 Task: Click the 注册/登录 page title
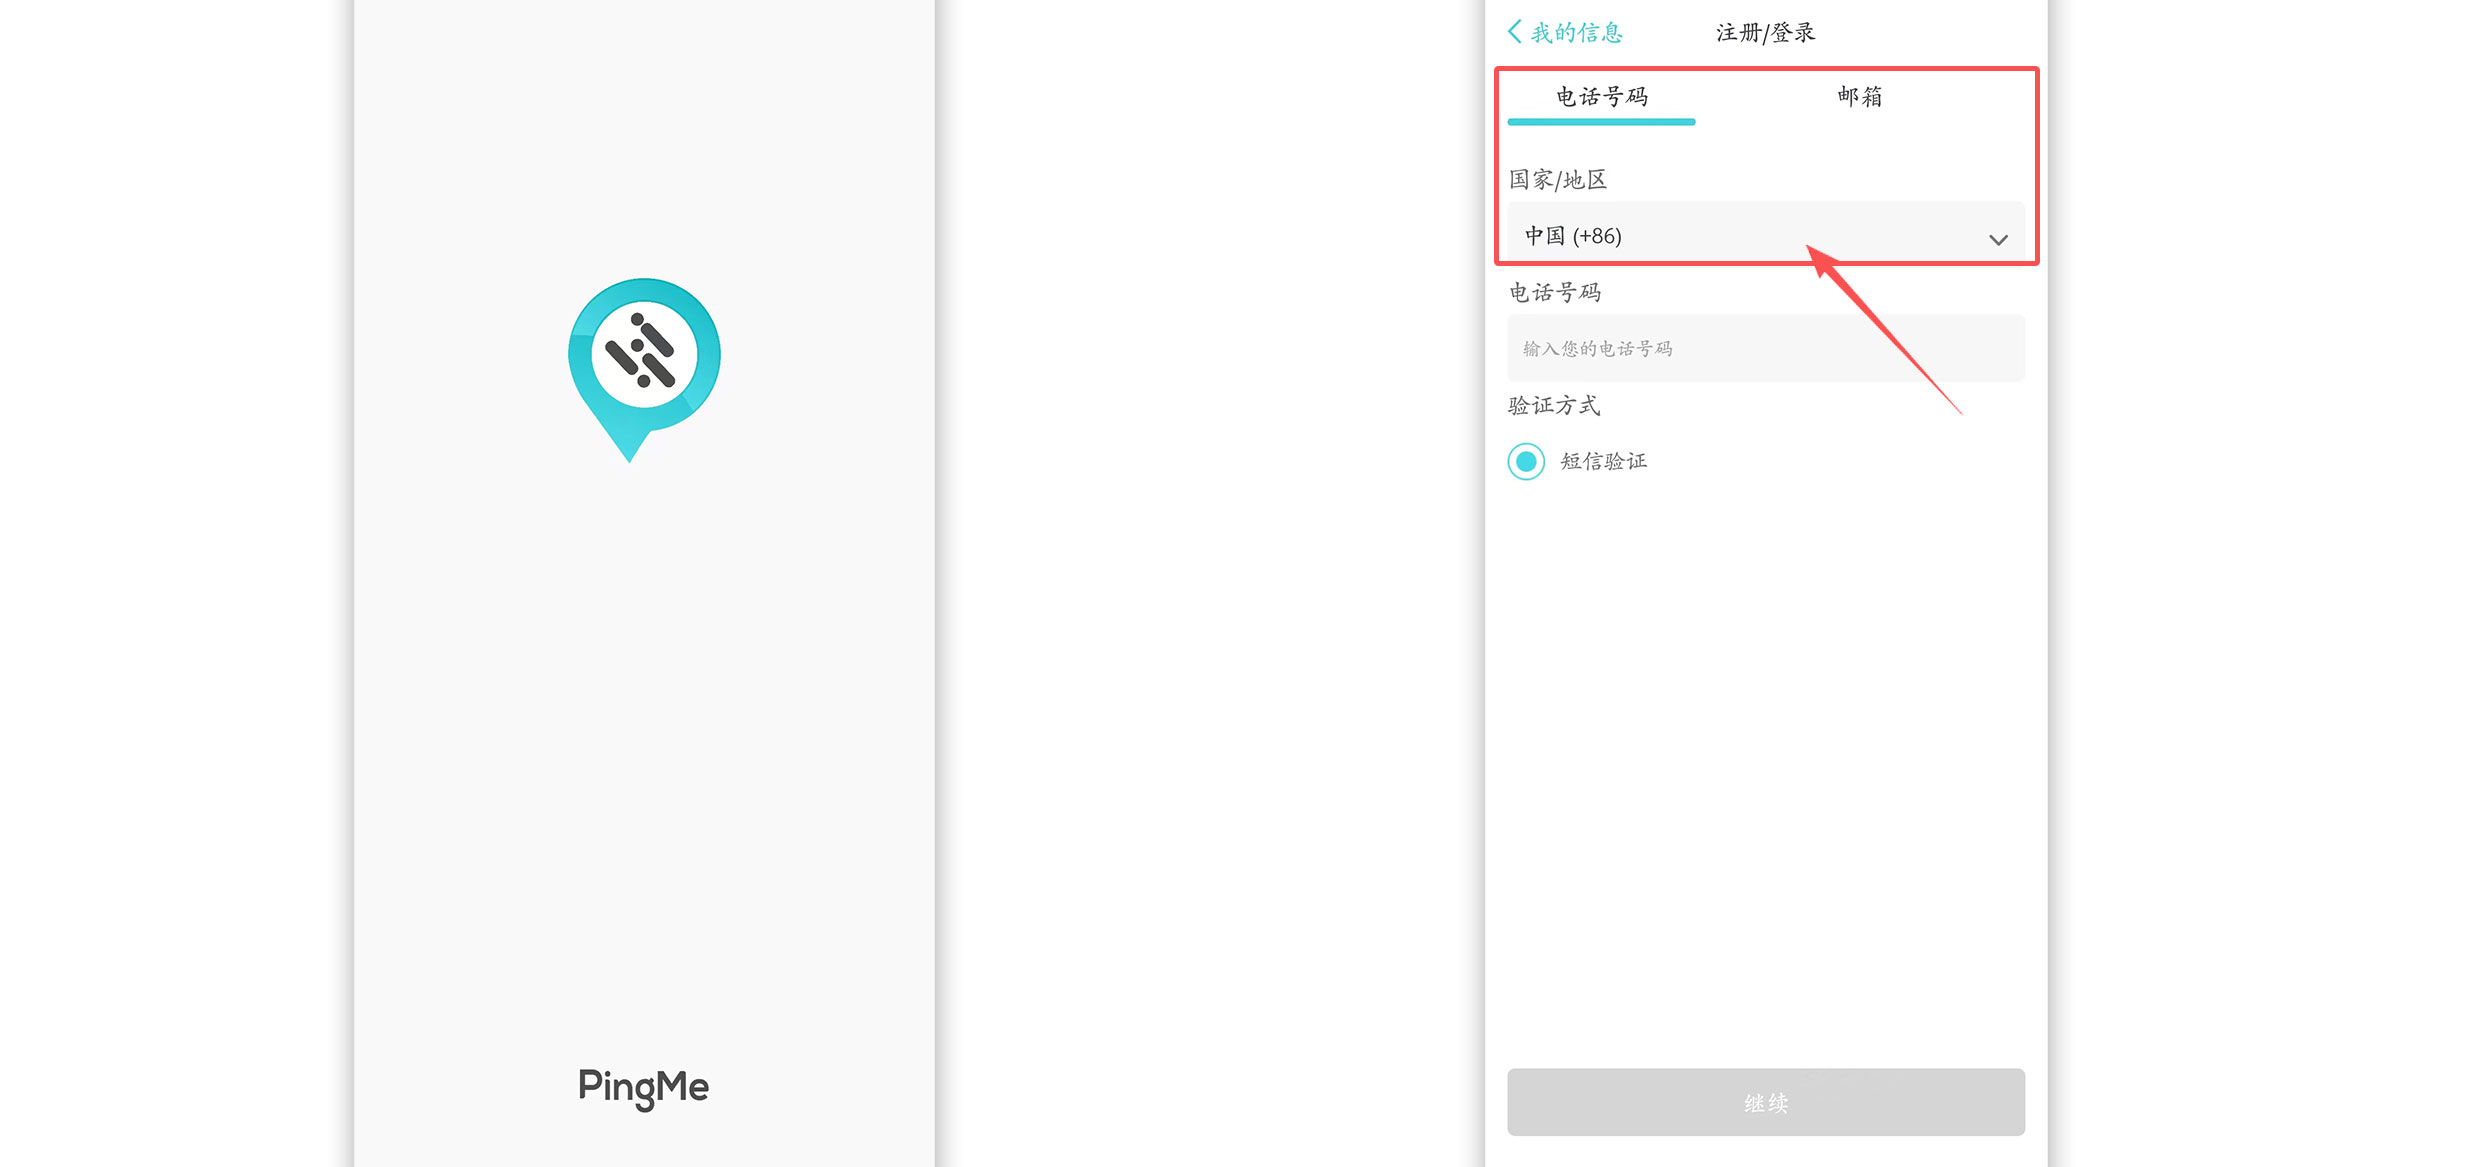1765,33
